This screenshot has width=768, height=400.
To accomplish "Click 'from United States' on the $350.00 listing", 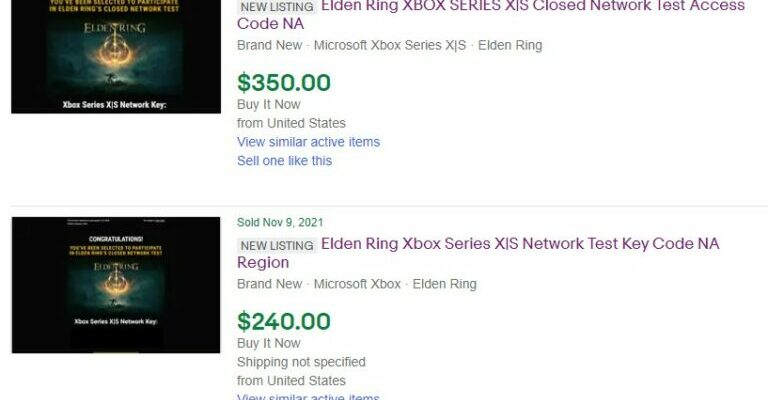I will 291,123.
